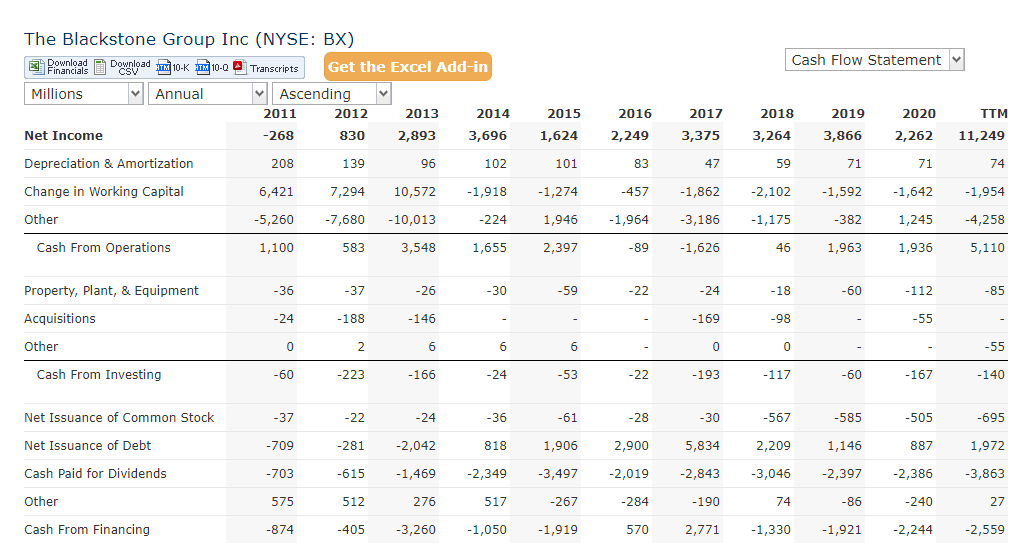Click 2020 PP&E value -112
Image resolution: width=1033 pixels, height=556 pixels.
[920, 291]
